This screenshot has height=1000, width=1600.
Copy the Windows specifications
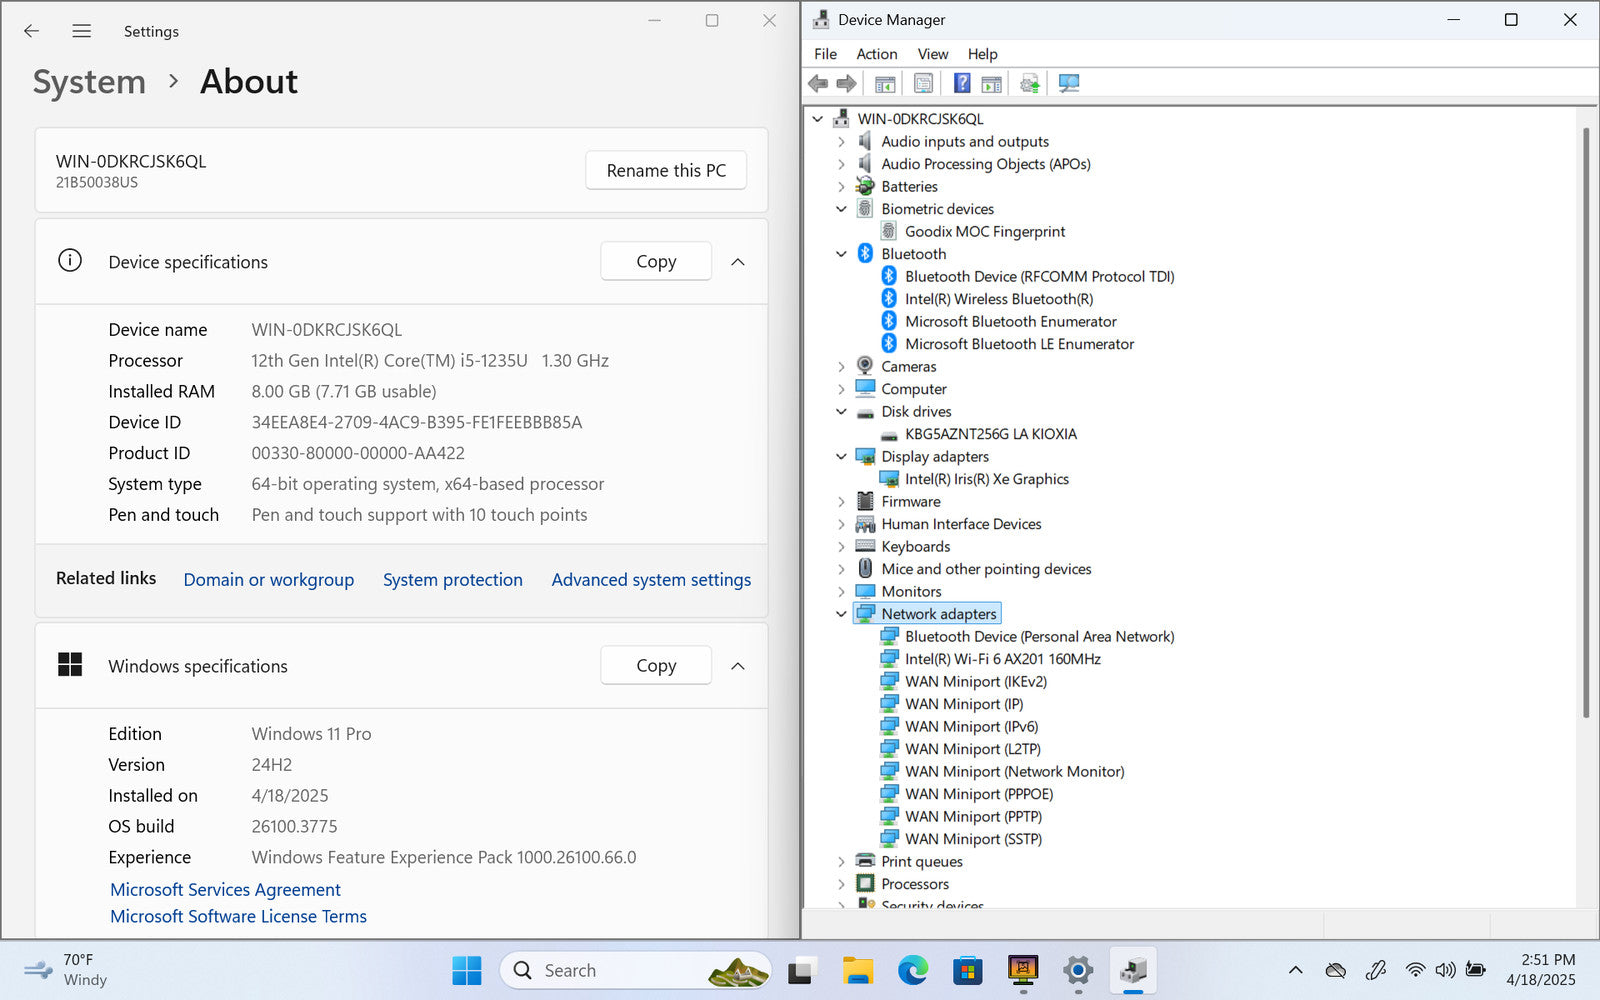[x=656, y=665]
